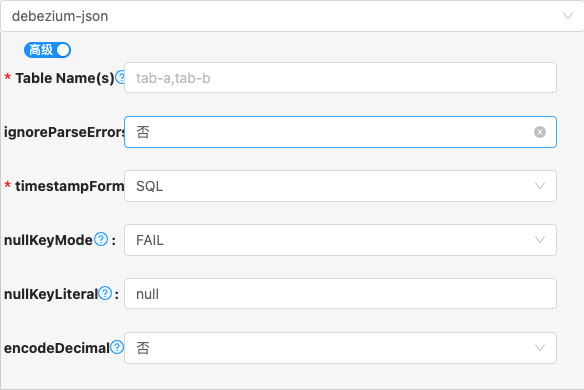Expand the encodeDecimal 否 dropdown
The image size is (584, 390).
pyautogui.click(x=340, y=348)
